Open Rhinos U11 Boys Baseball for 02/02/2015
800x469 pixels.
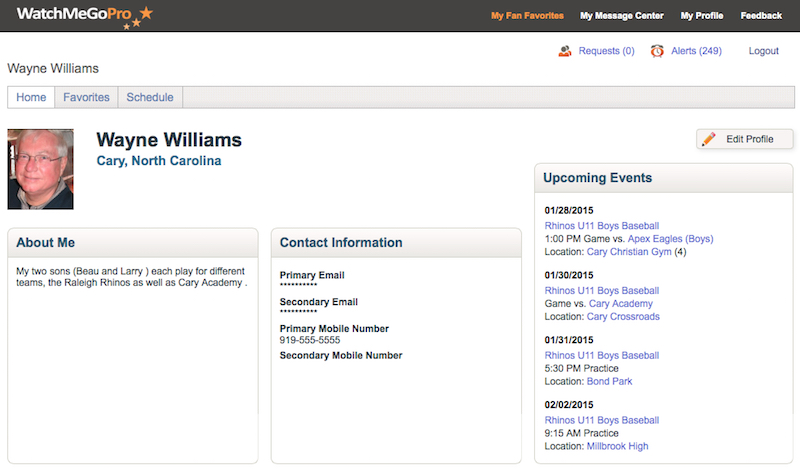602,420
